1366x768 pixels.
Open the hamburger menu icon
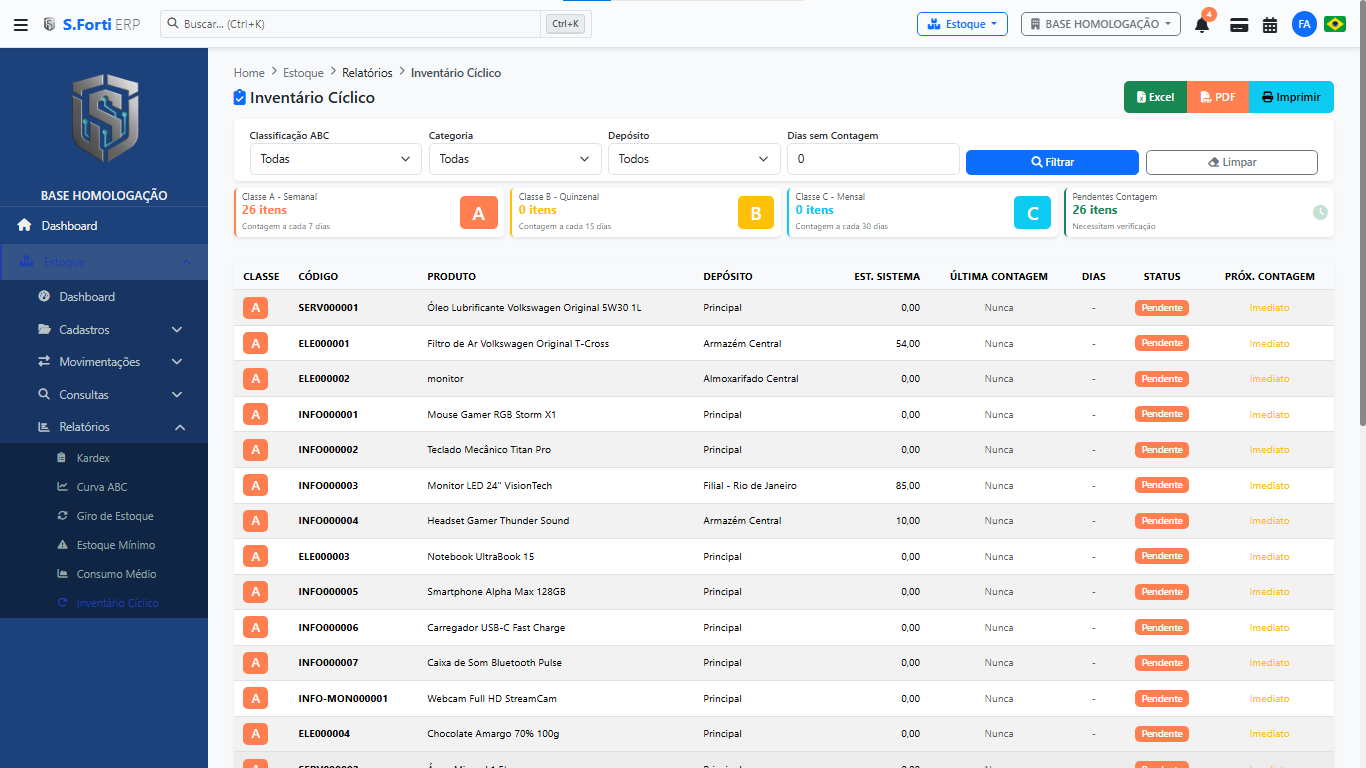pyautogui.click(x=20, y=24)
